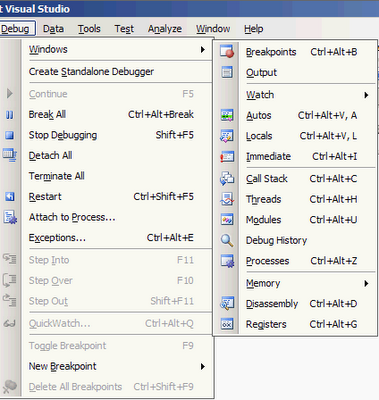The width and height of the screenshot is (379, 400).
Task: Open the Help menu
Action: (x=254, y=29)
